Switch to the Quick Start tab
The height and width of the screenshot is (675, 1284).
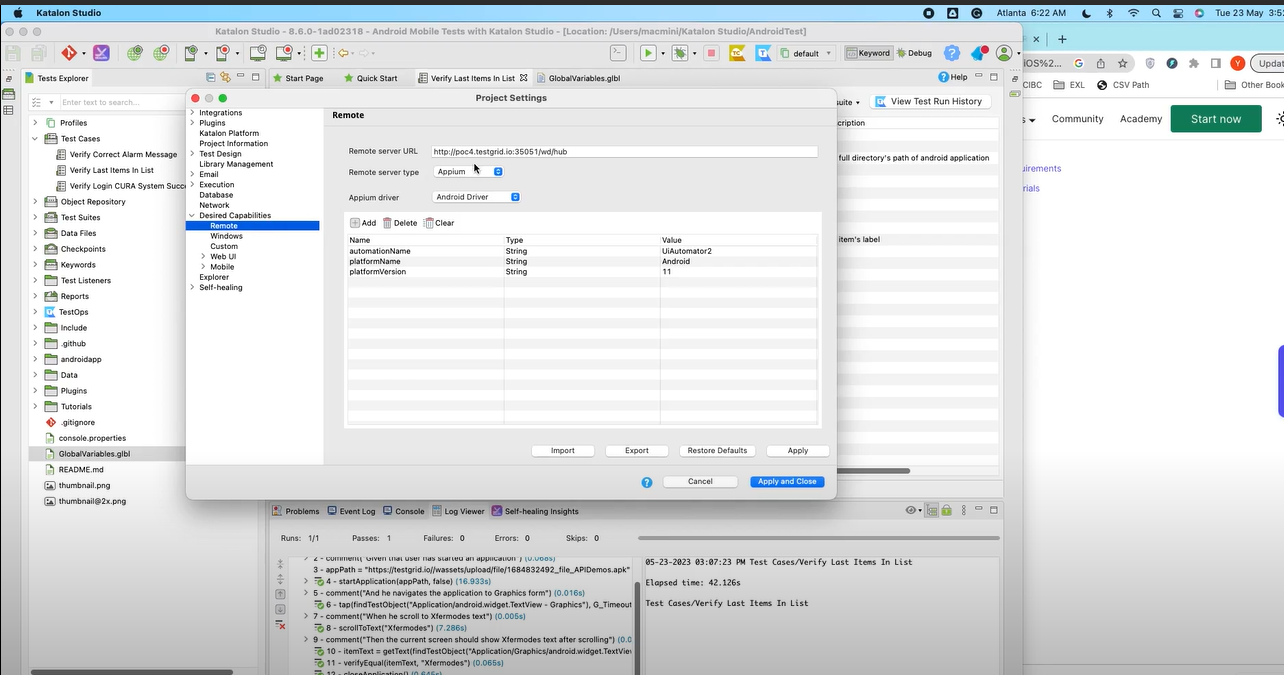coord(370,78)
